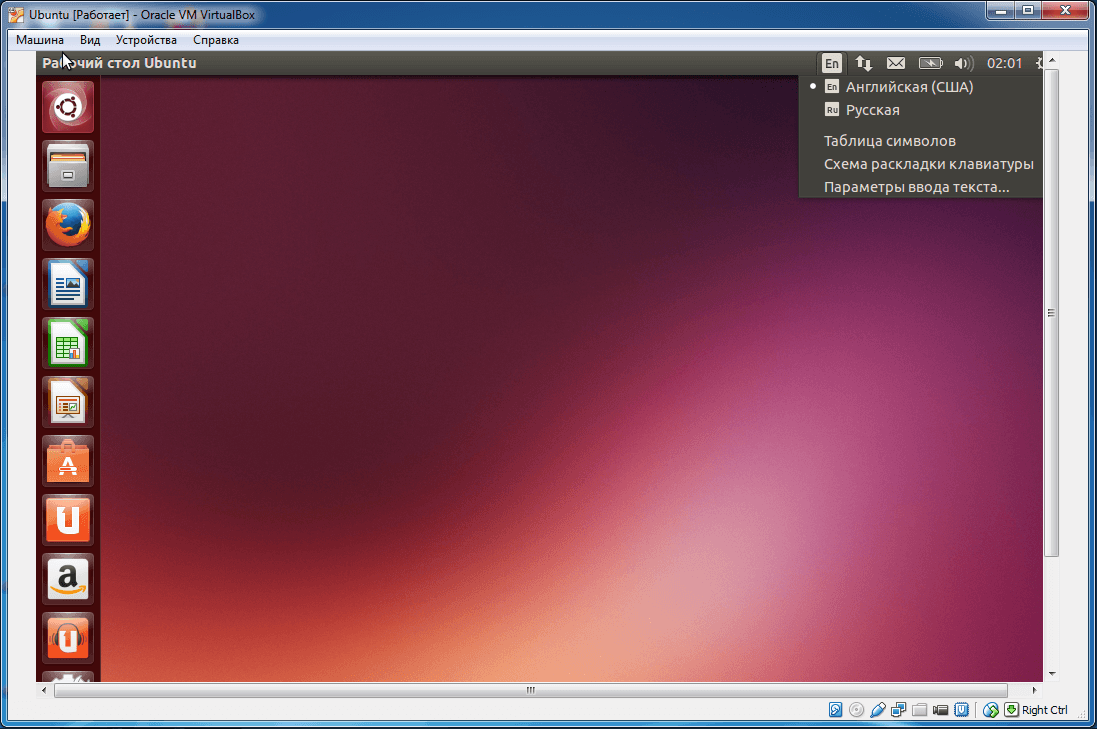This screenshot has width=1097, height=729.
Task: Click video capture status icon
Action: pos(940,709)
